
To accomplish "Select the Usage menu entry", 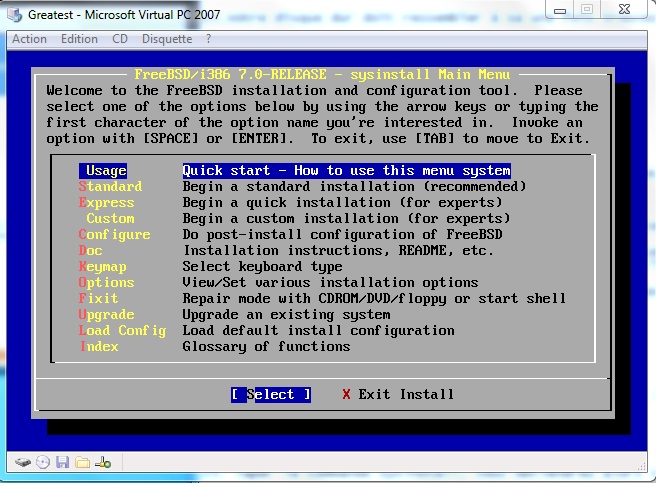I will point(103,170).
